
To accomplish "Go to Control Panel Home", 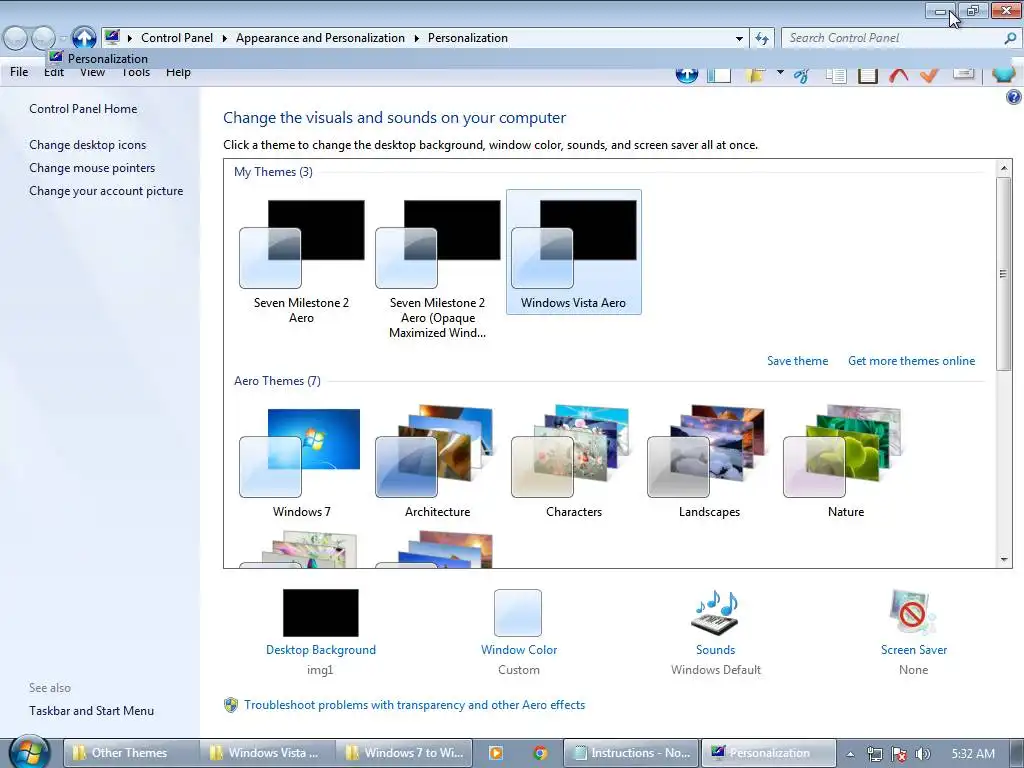I will [83, 108].
